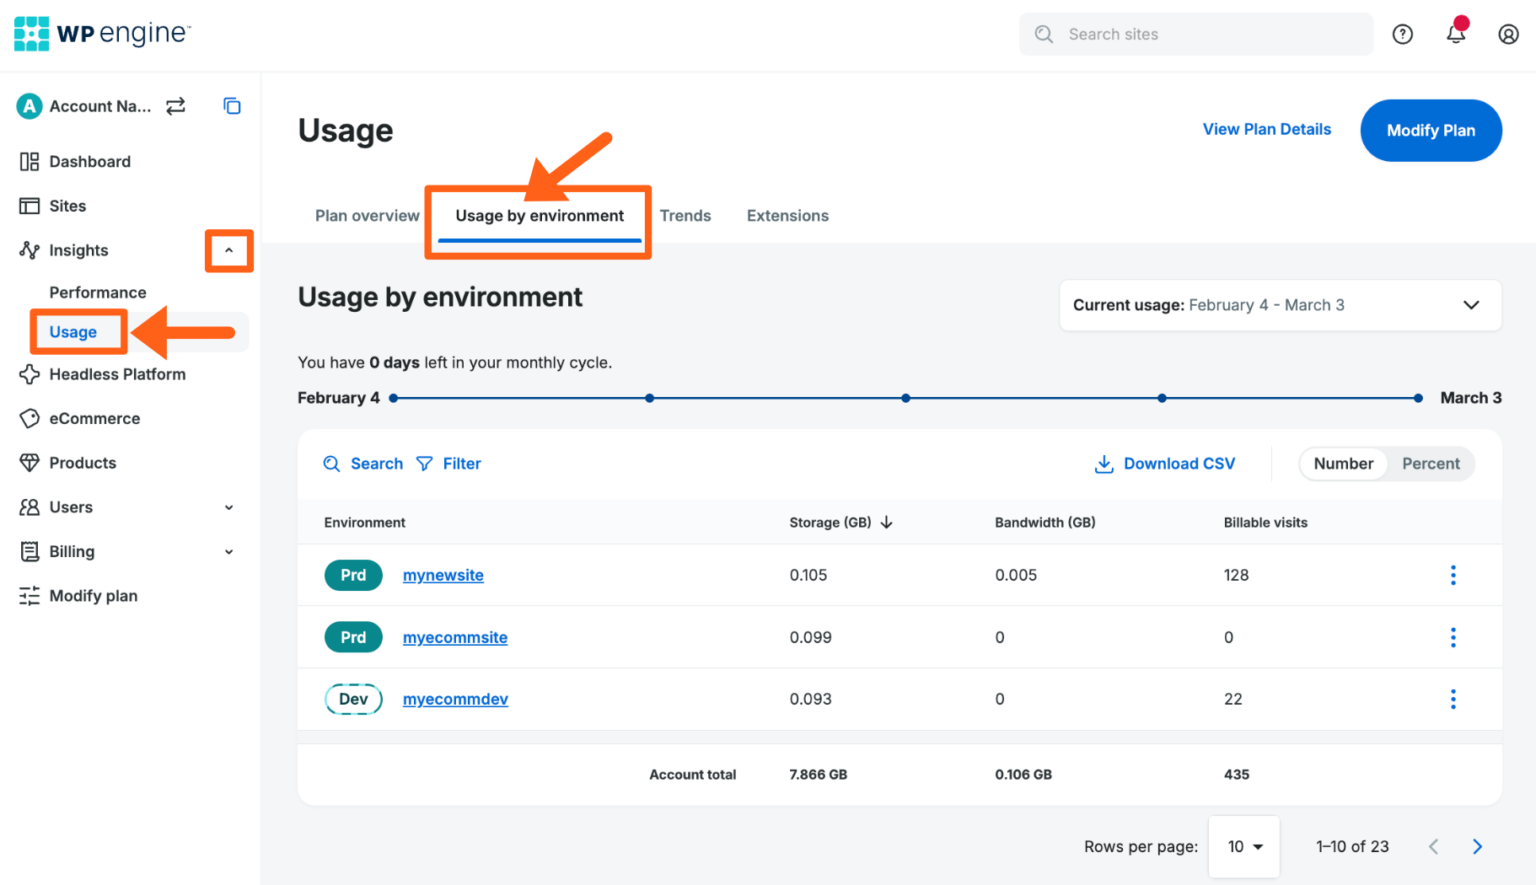
Task: Switch to the Plan overview tab
Action: pos(367,216)
